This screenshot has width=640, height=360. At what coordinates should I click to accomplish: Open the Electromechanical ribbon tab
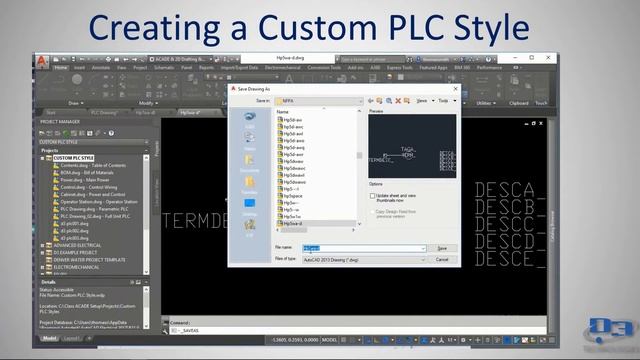[x=282, y=67]
